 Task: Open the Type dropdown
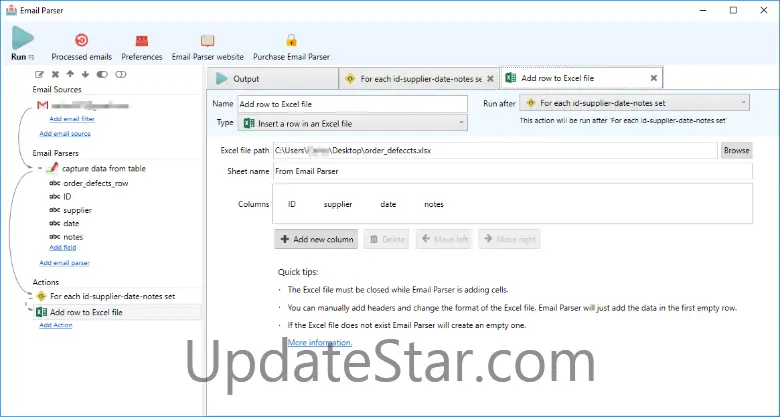pos(353,123)
